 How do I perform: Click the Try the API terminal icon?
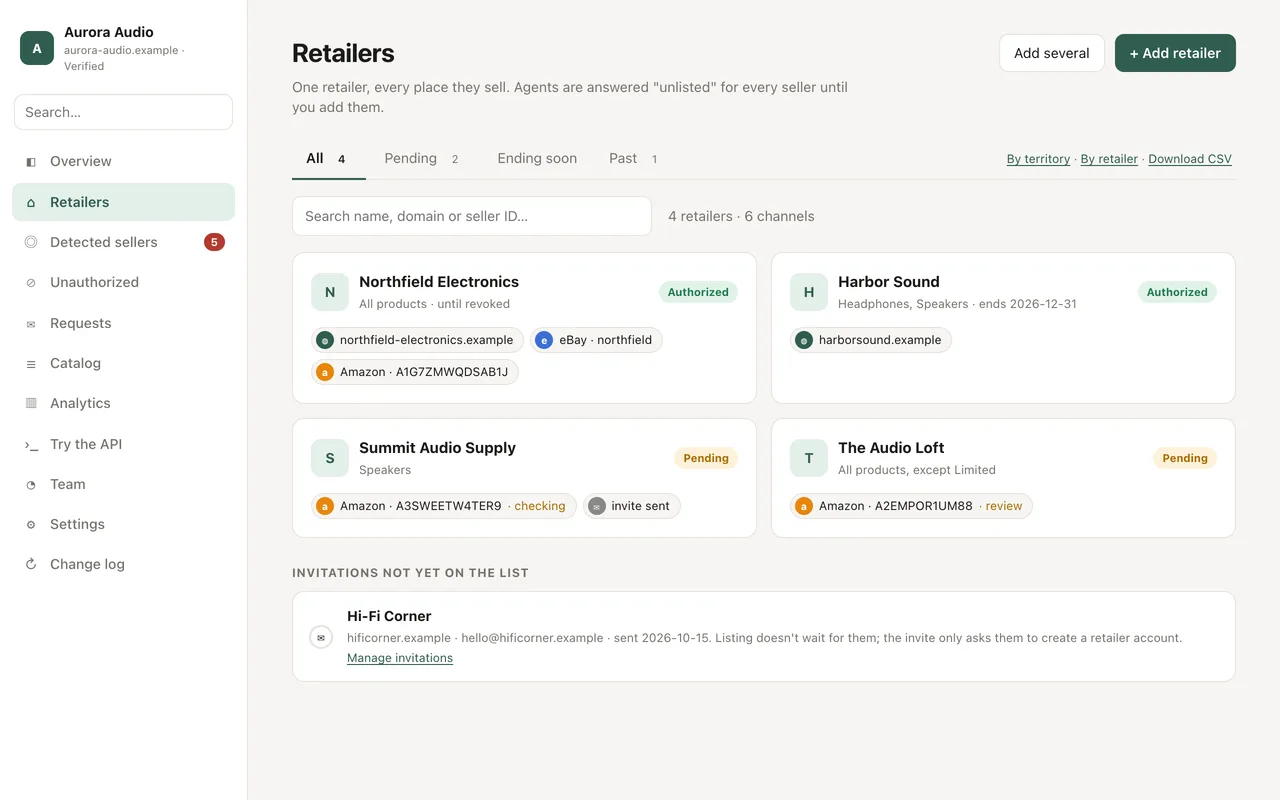click(x=31, y=445)
